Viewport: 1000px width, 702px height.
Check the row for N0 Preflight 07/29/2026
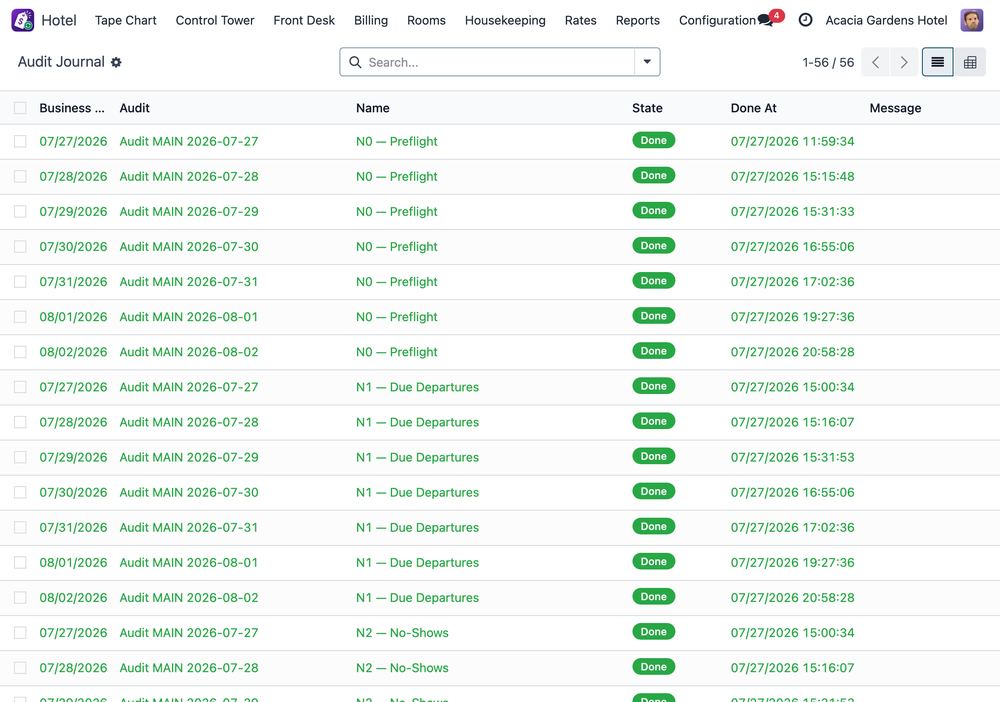[x=20, y=212]
